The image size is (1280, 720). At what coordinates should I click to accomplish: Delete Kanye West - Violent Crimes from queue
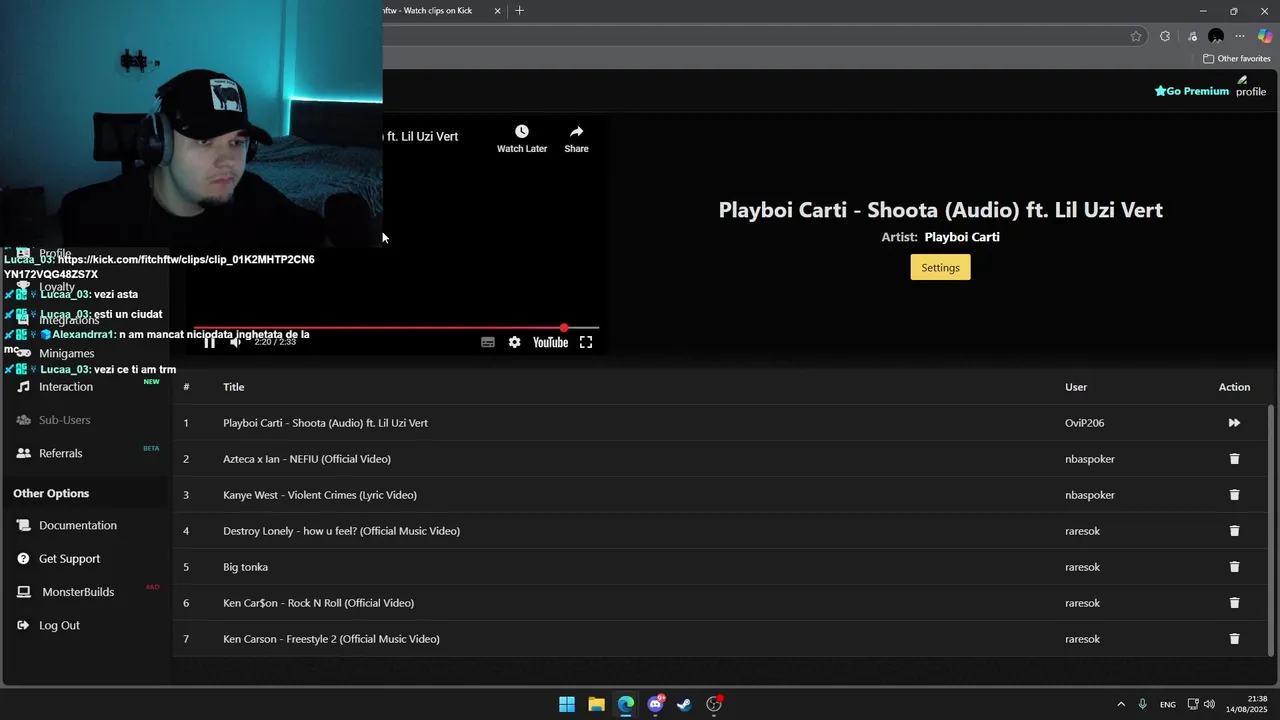[x=1234, y=495]
